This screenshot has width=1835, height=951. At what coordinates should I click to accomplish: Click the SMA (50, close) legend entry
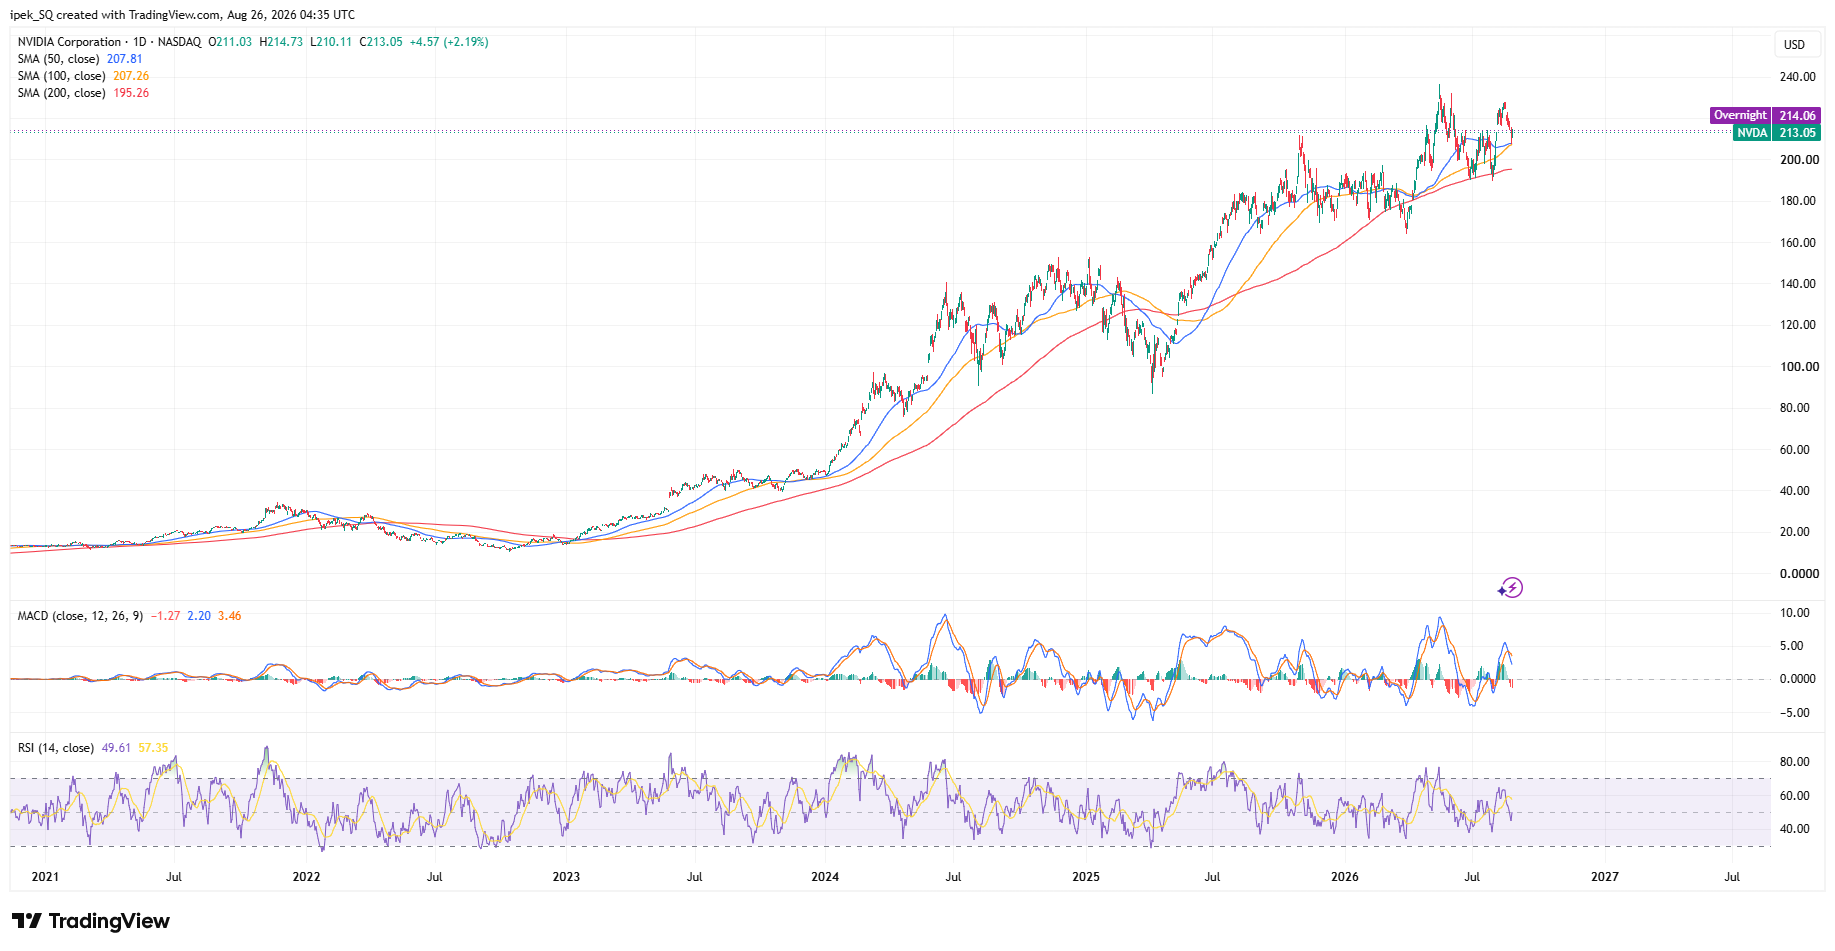[58, 59]
